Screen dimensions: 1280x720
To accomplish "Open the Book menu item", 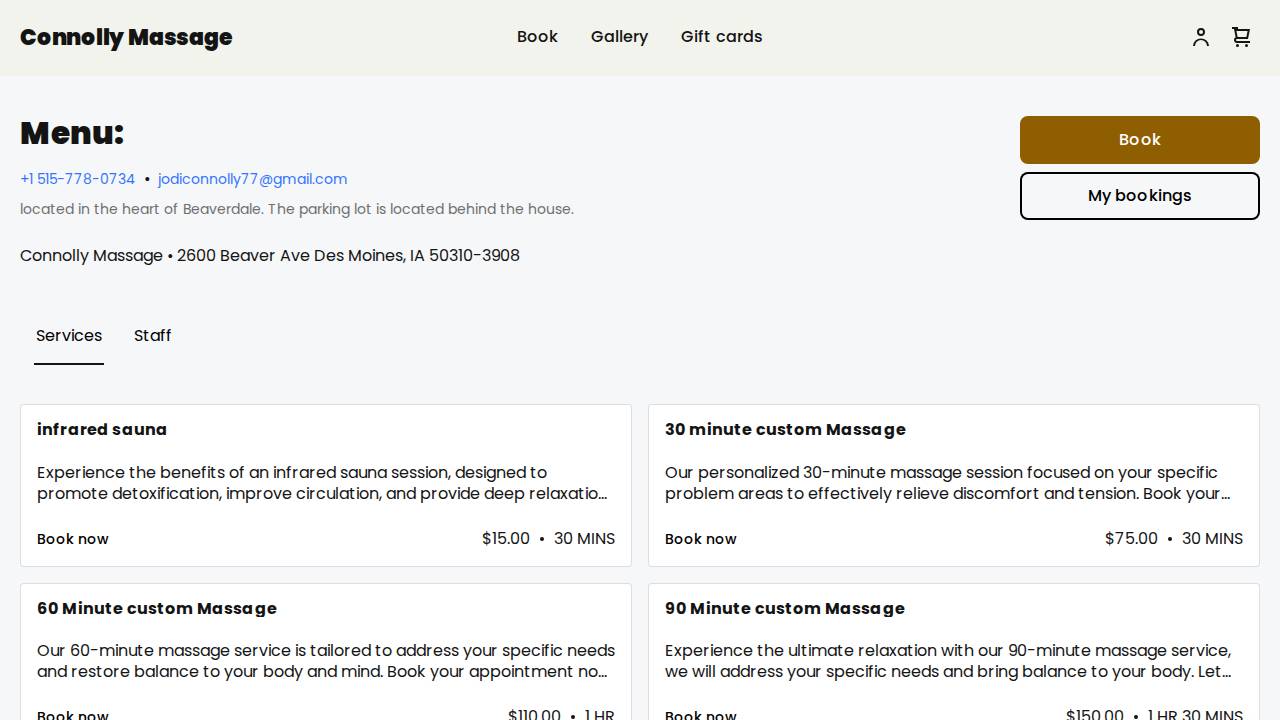I will pyautogui.click(x=537, y=37).
